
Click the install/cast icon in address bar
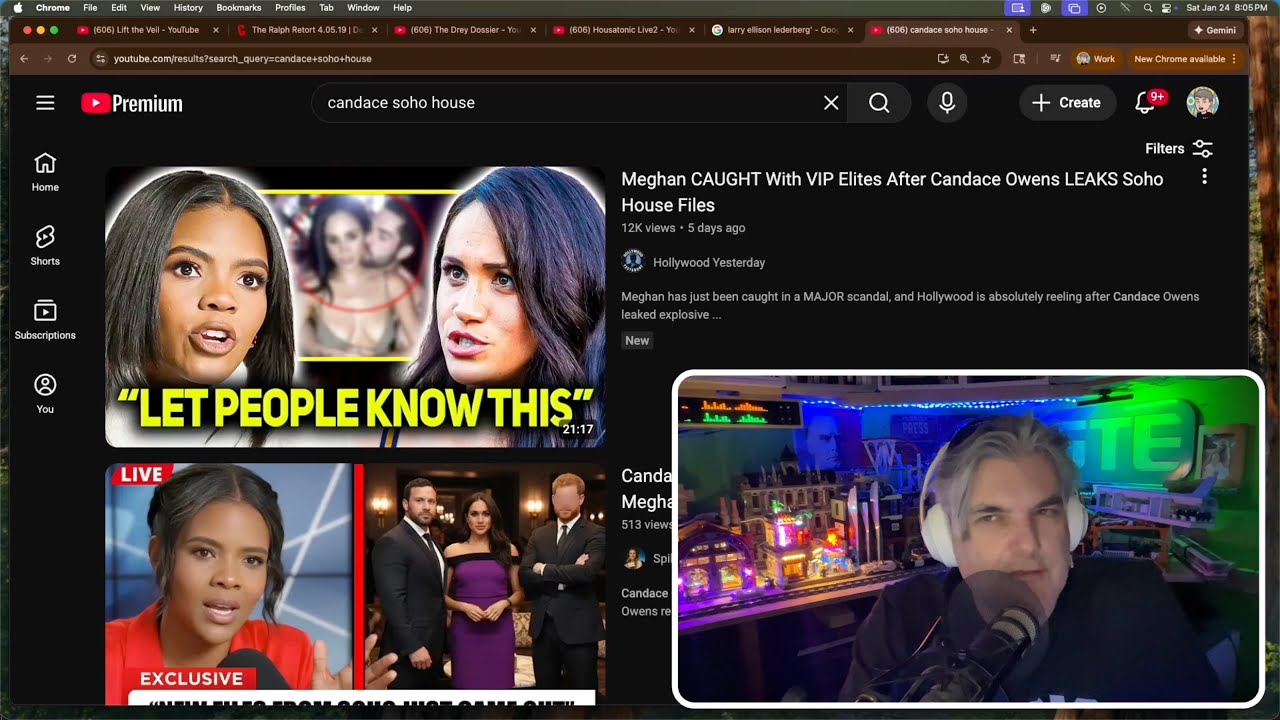click(x=942, y=59)
